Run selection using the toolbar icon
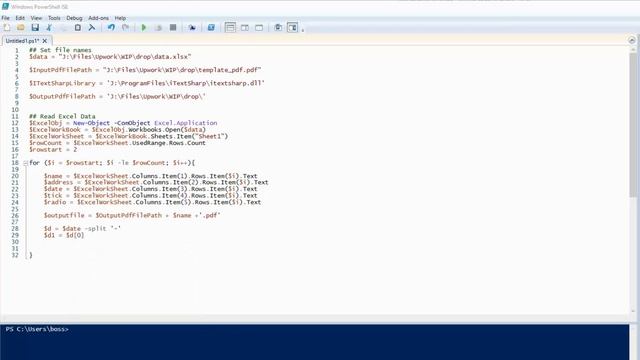640x360 pixels. (x=158, y=28)
